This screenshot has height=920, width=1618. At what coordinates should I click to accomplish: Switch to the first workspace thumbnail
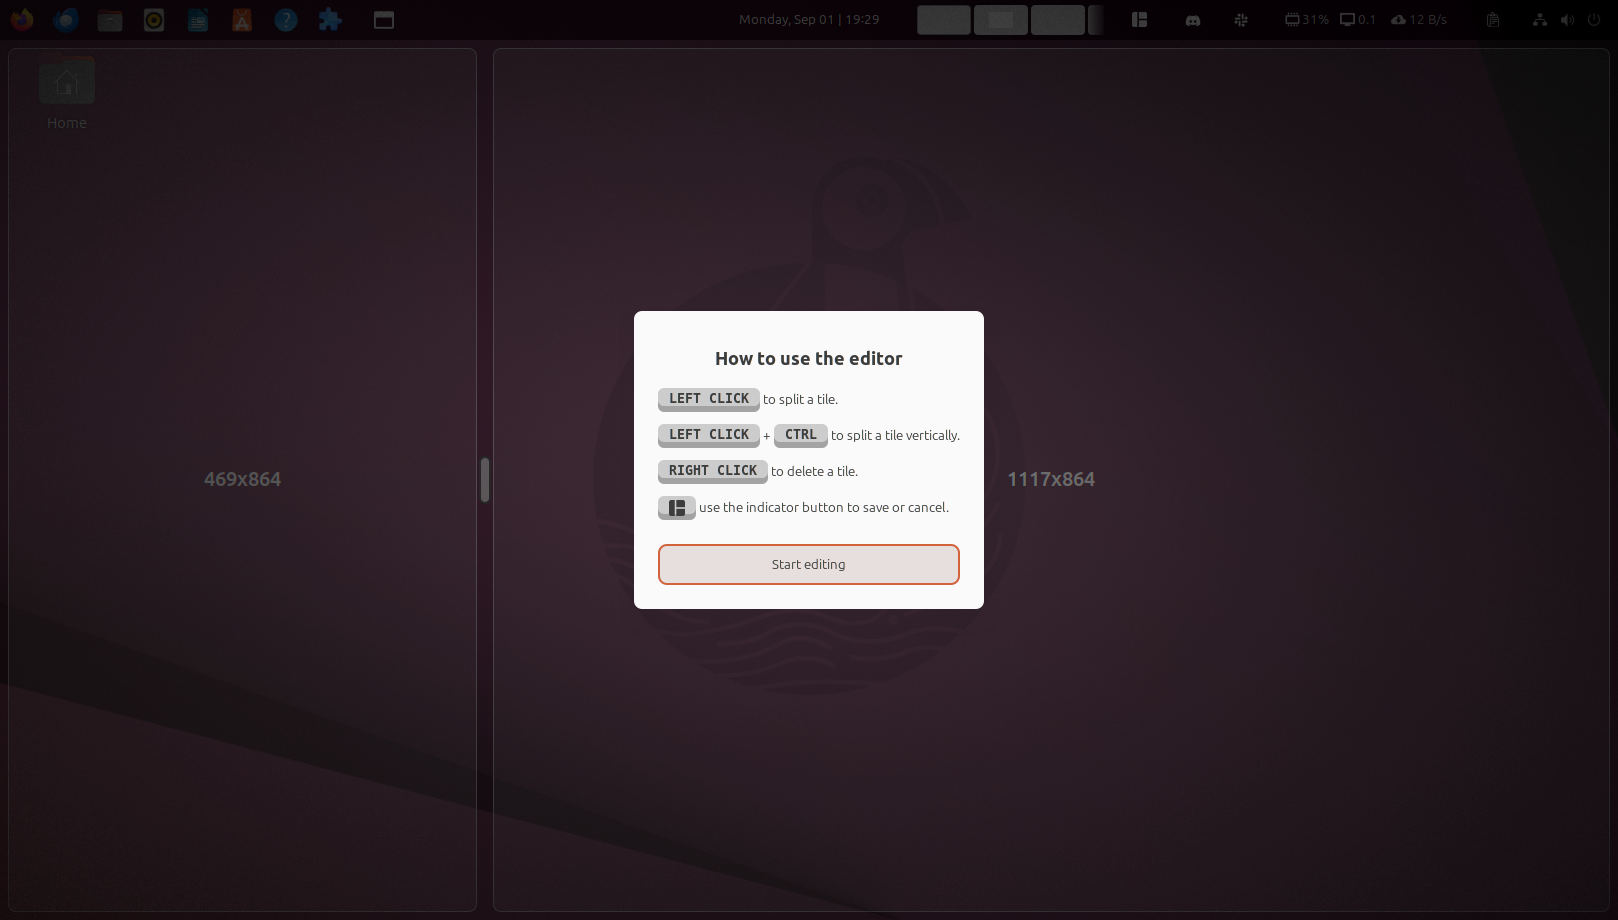pyautogui.click(x=943, y=20)
